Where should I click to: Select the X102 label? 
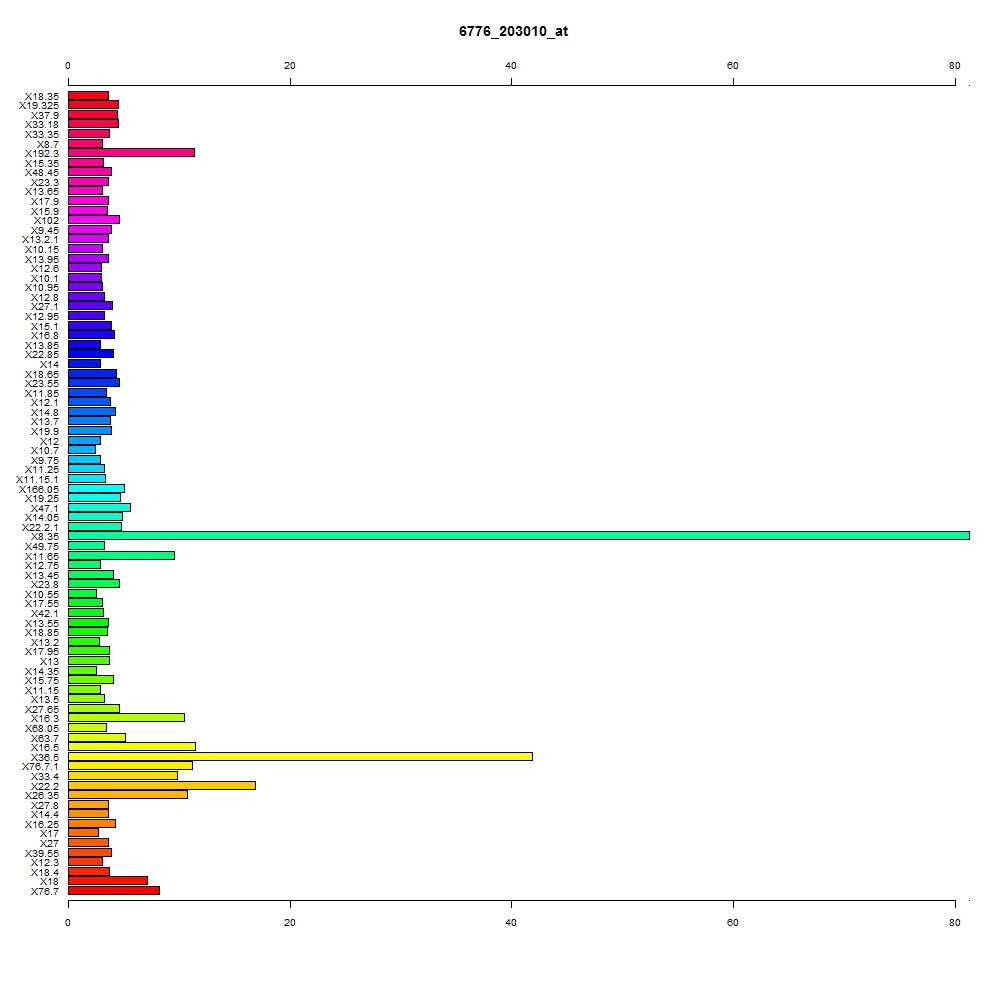tap(46, 221)
